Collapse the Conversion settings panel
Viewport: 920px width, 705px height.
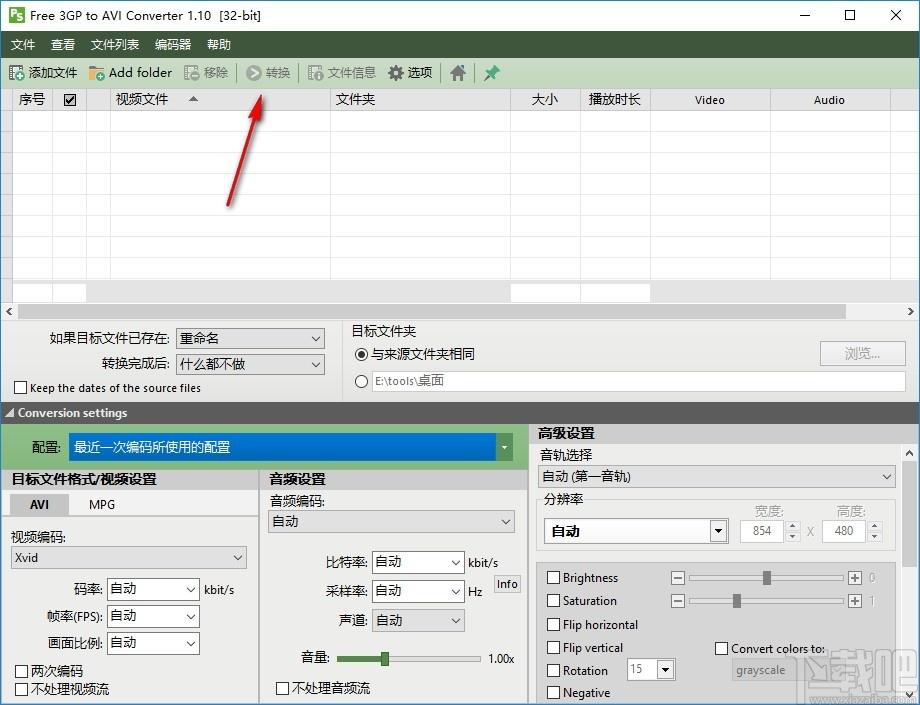9,413
